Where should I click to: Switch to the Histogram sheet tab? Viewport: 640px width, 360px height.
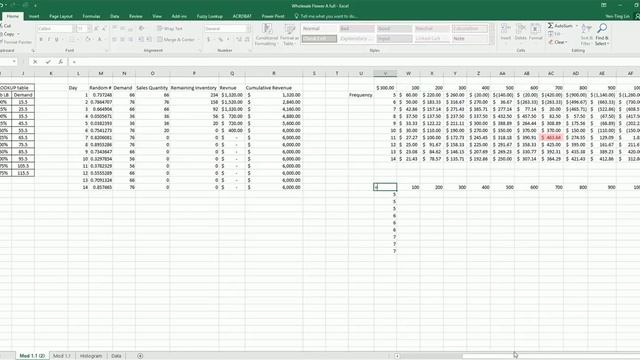pyautogui.click(x=91, y=356)
